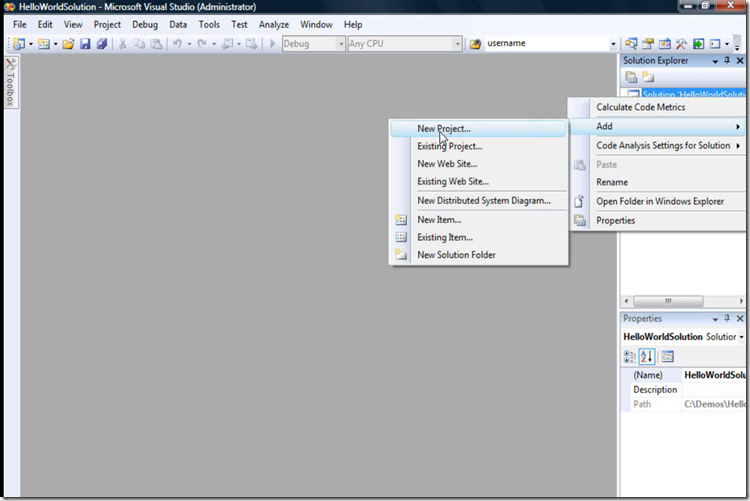Open Properties Window via toolbar icon
Image resolution: width=750 pixels, height=501 pixels.
648,44
